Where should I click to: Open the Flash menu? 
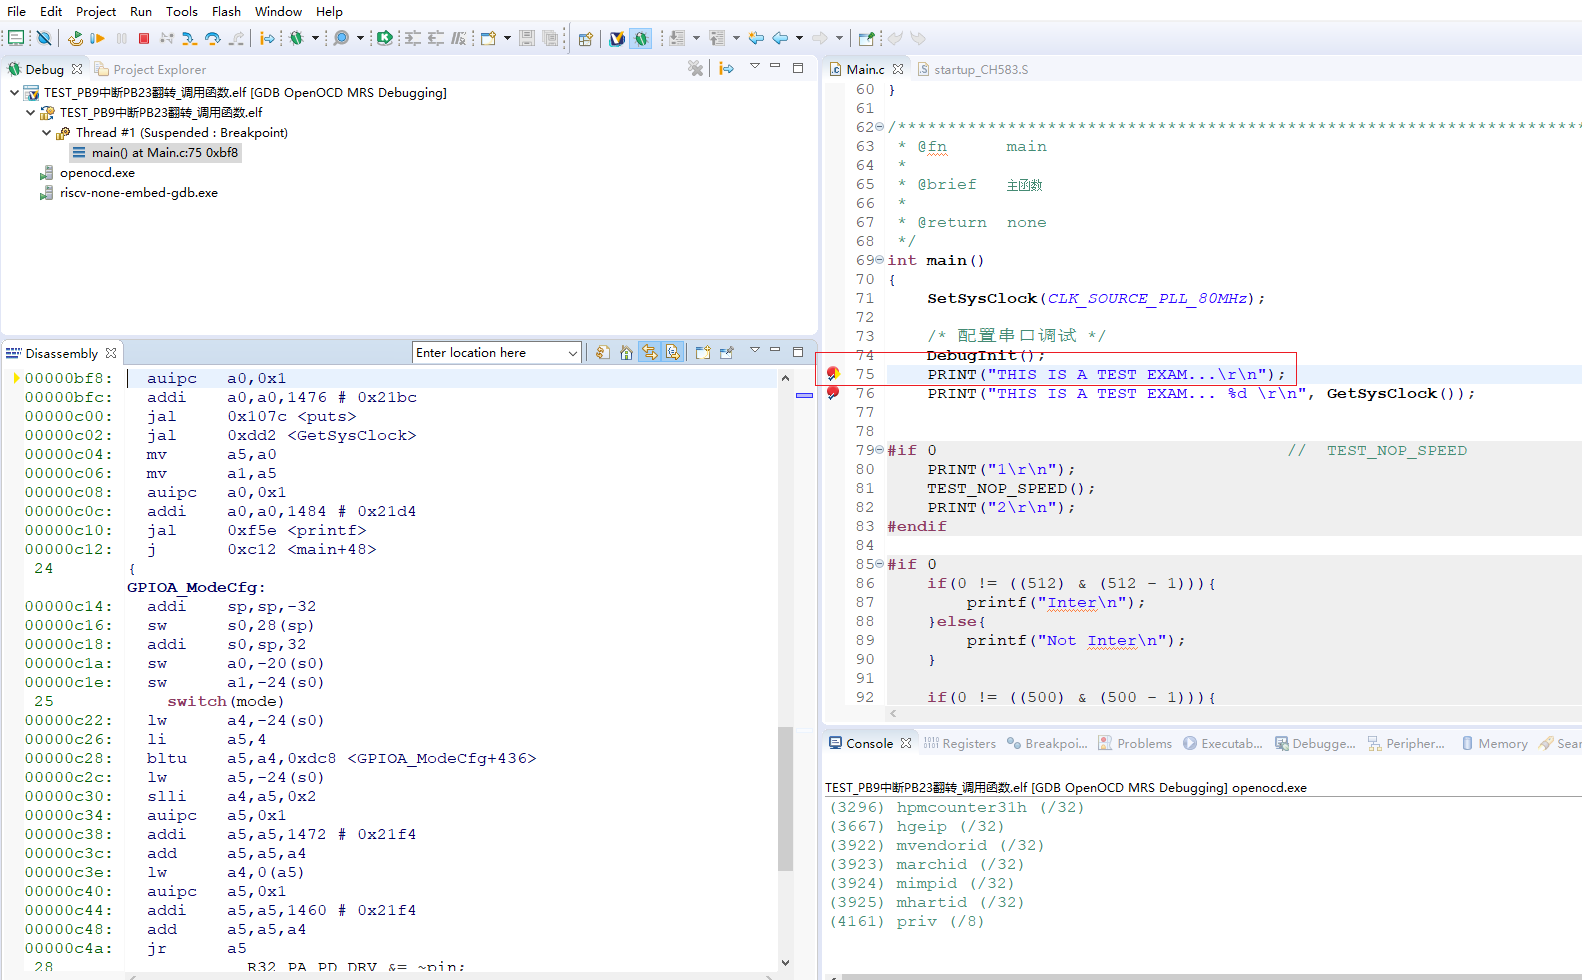pyautogui.click(x=226, y=11)
